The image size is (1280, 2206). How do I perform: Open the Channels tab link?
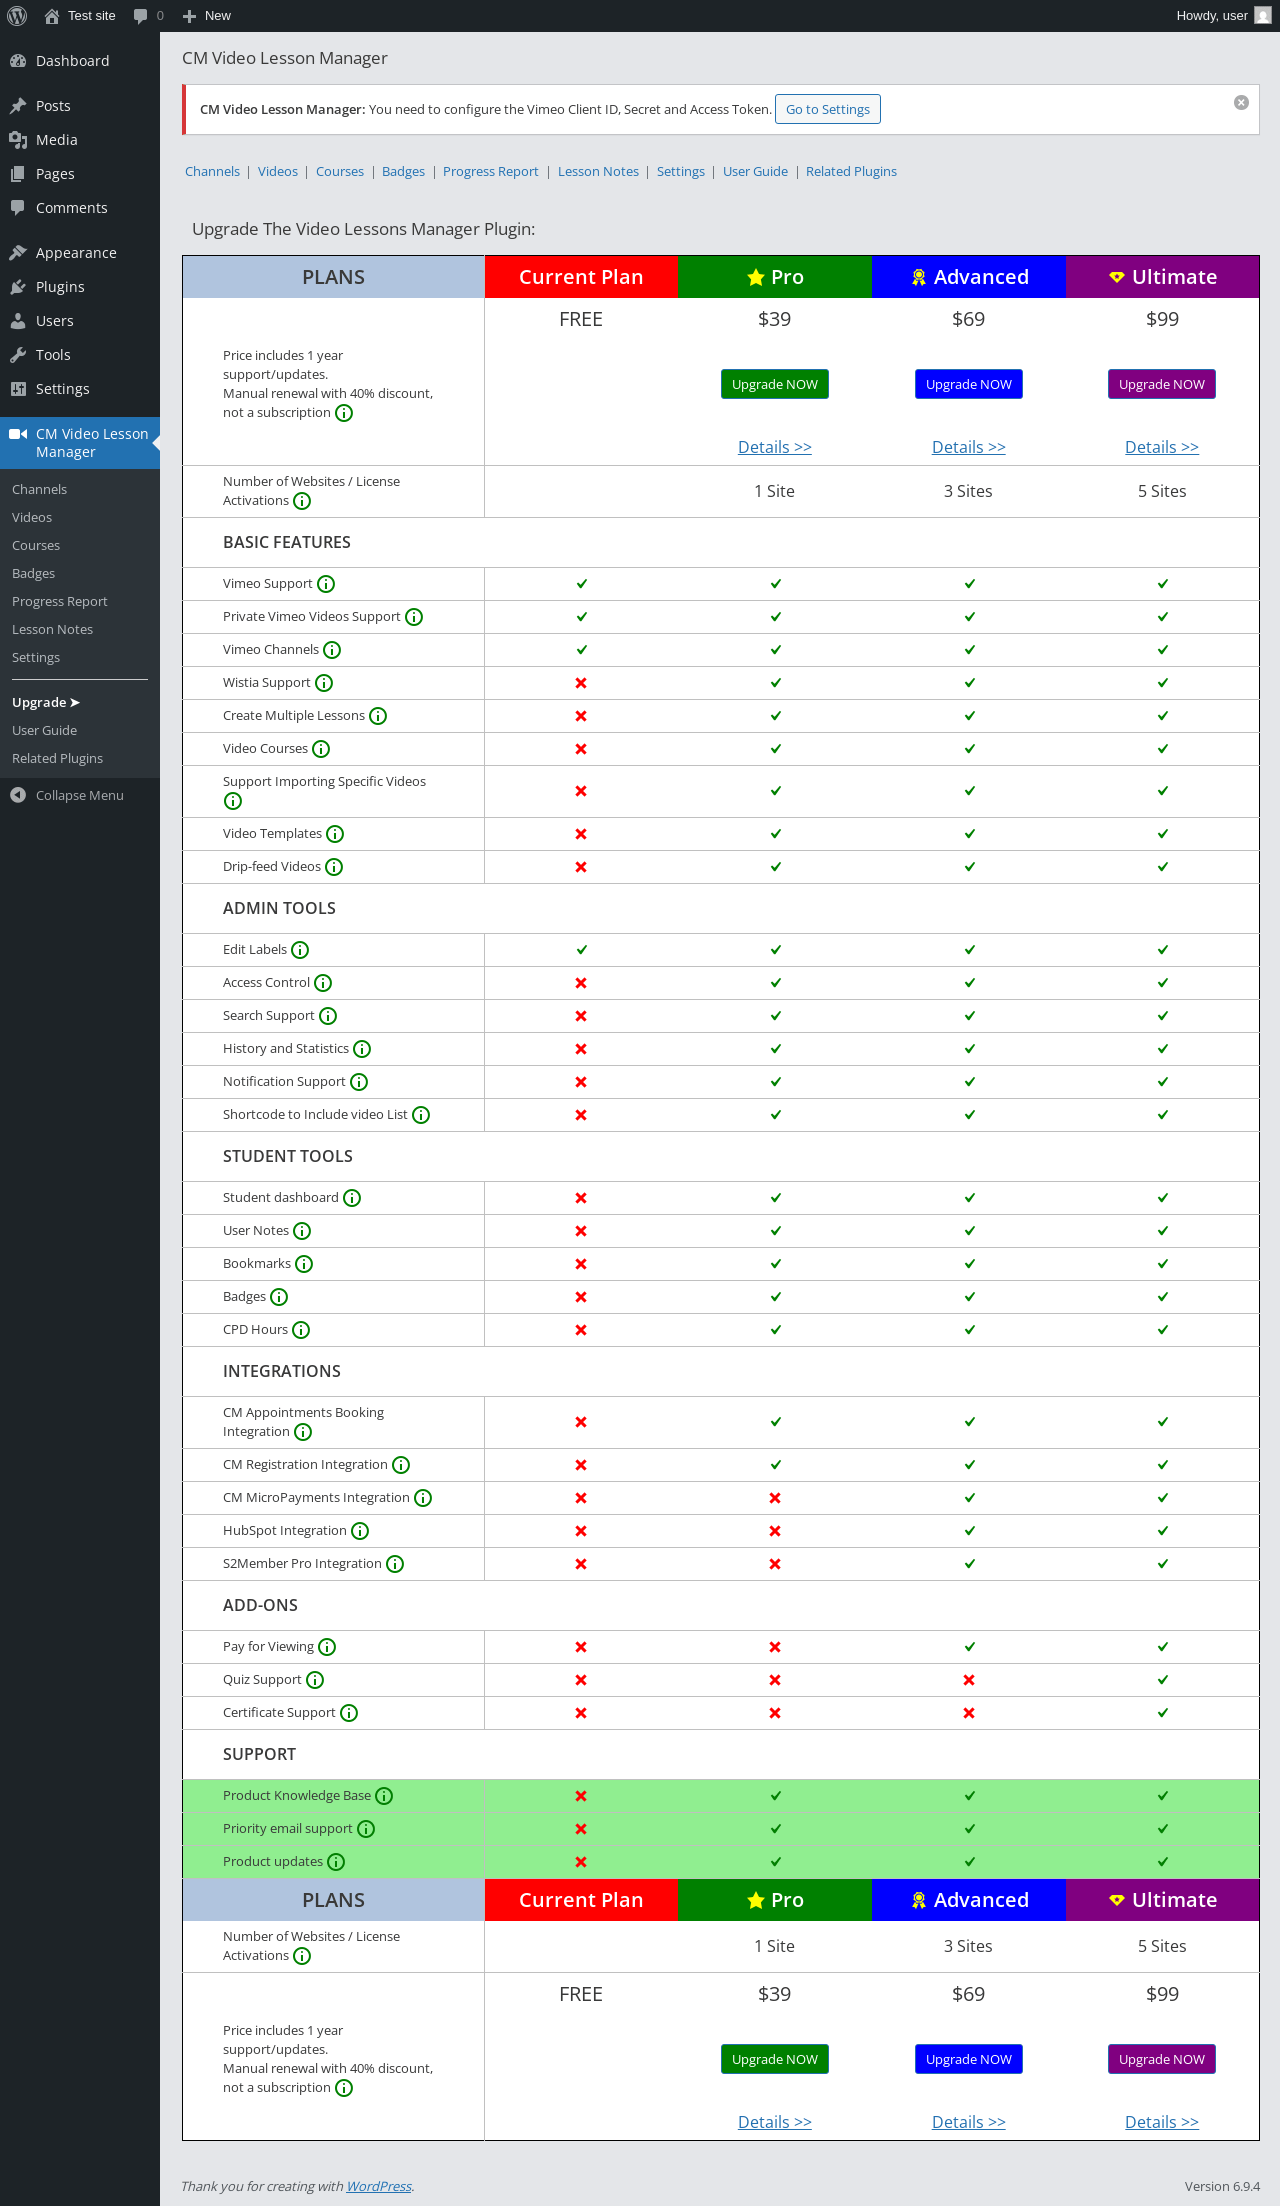[212, 172]
